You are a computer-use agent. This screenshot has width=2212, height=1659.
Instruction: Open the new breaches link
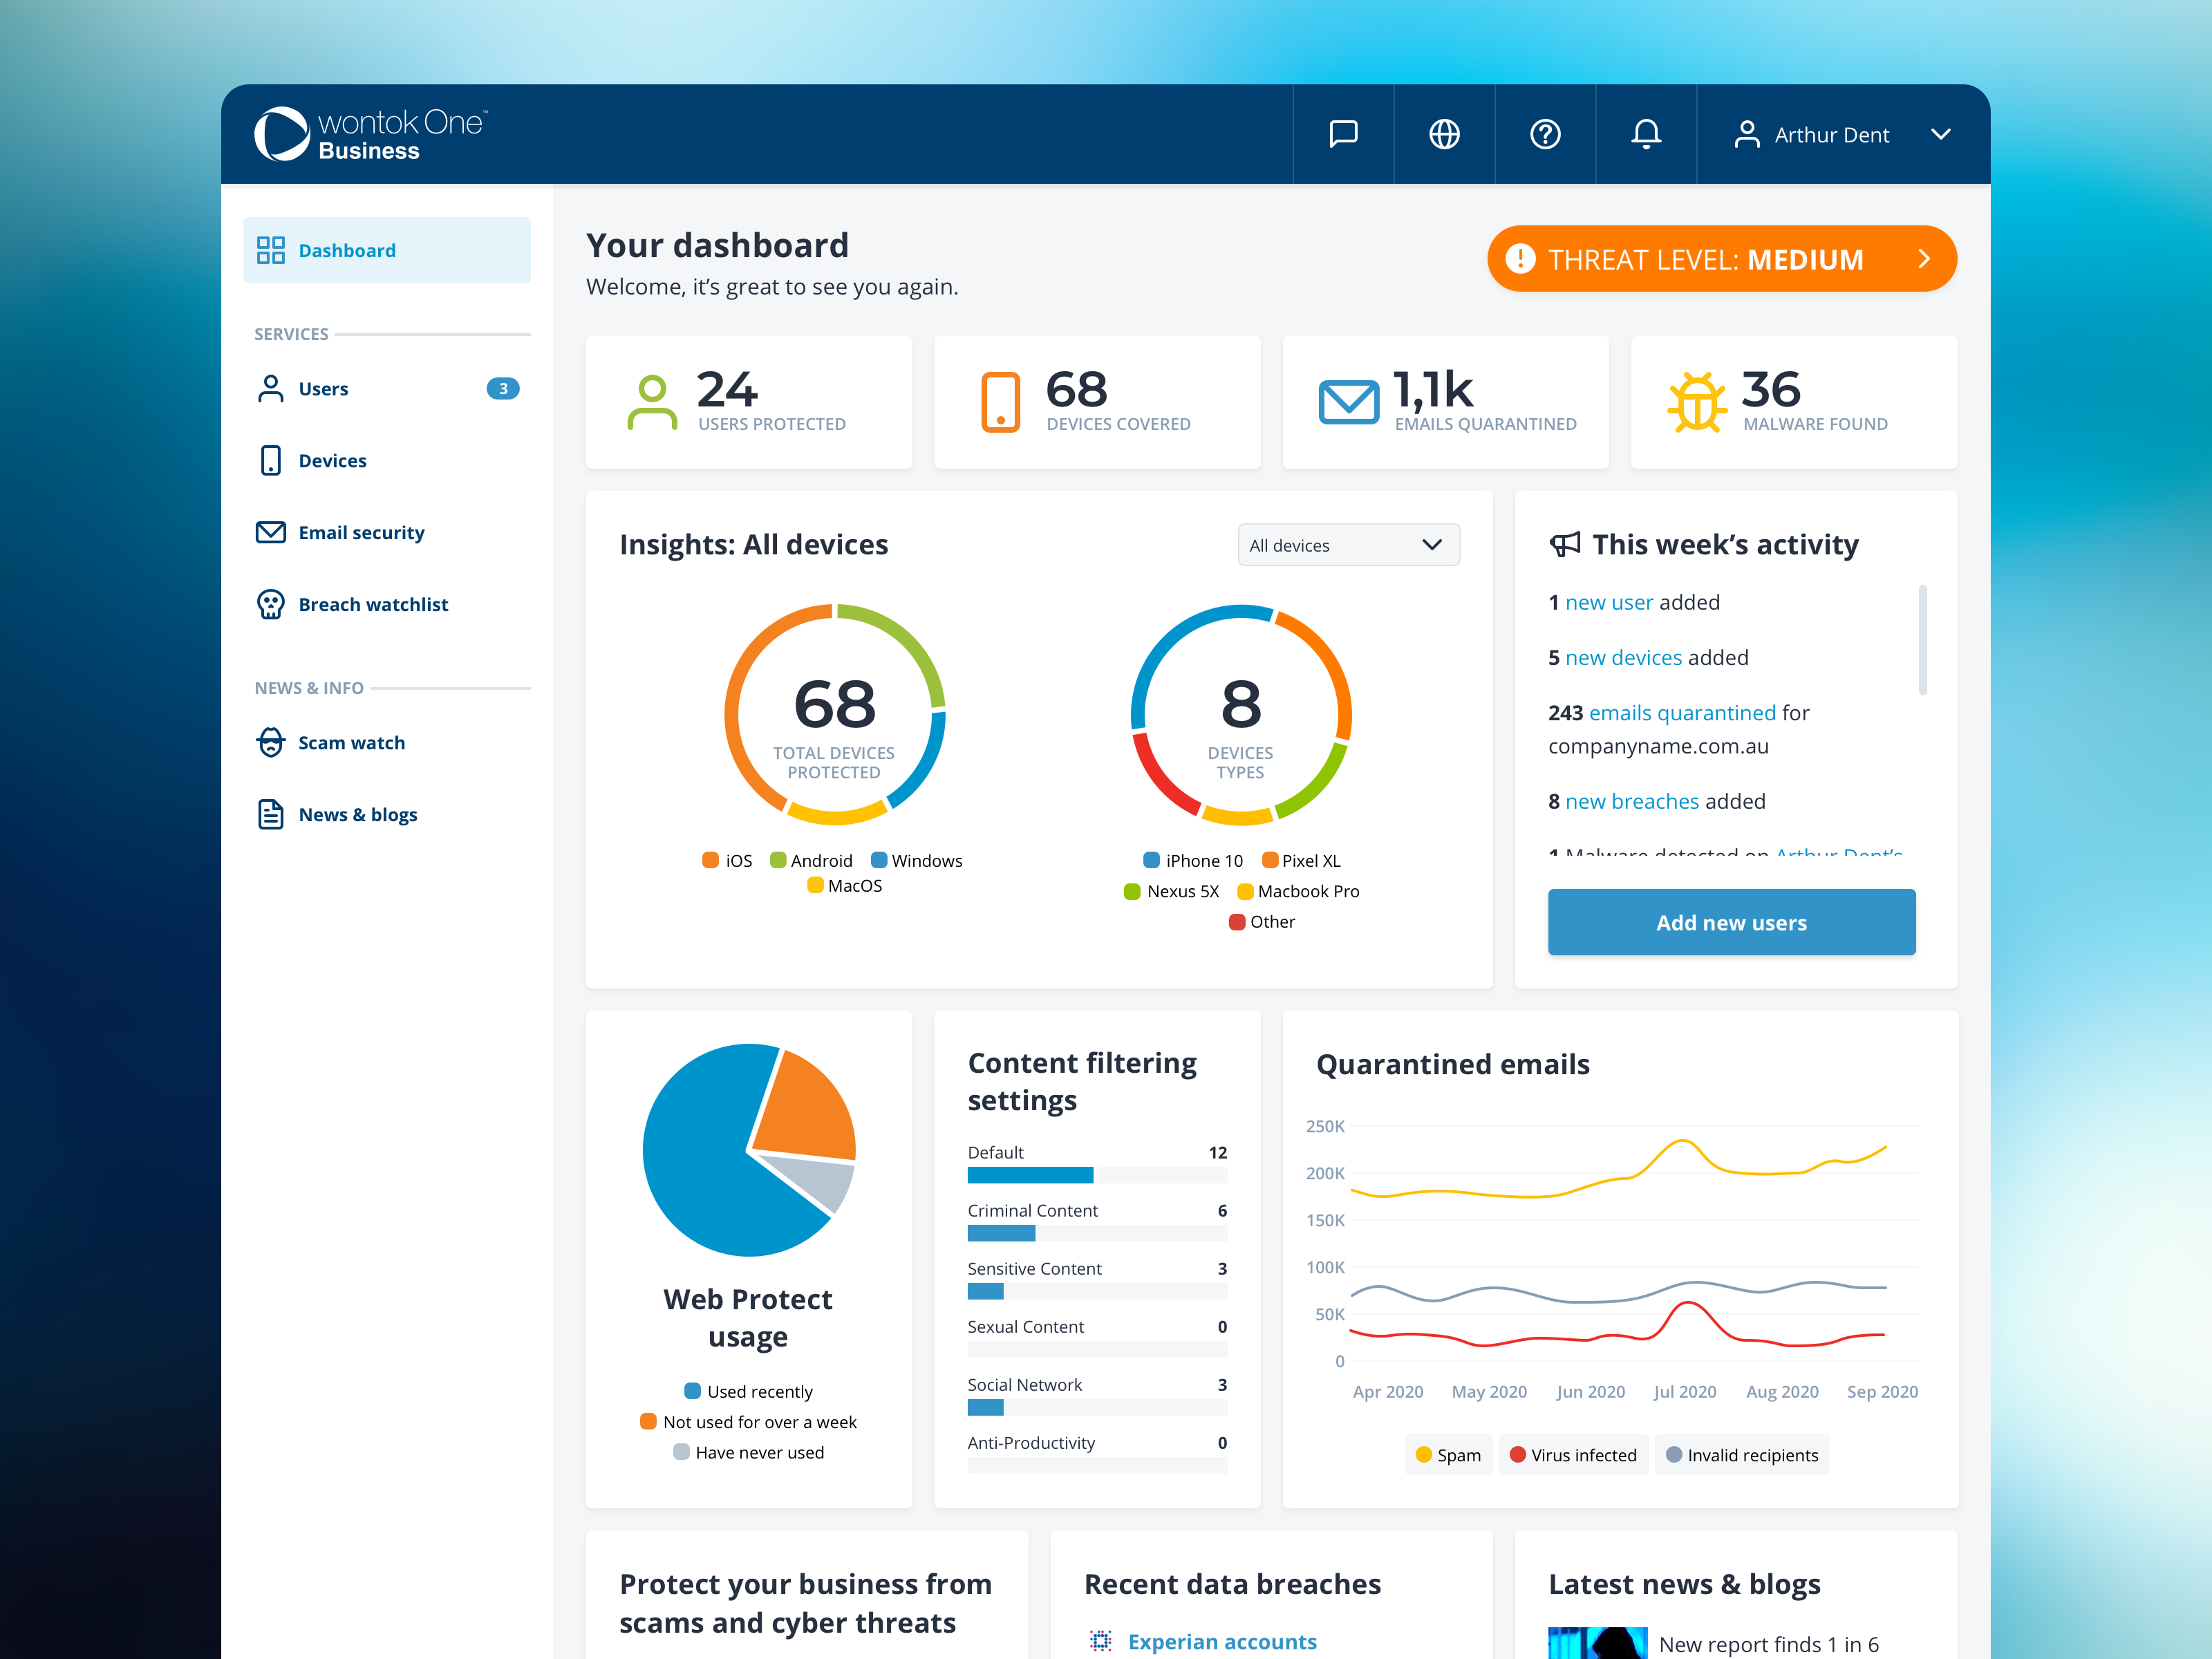(1631, 801)
